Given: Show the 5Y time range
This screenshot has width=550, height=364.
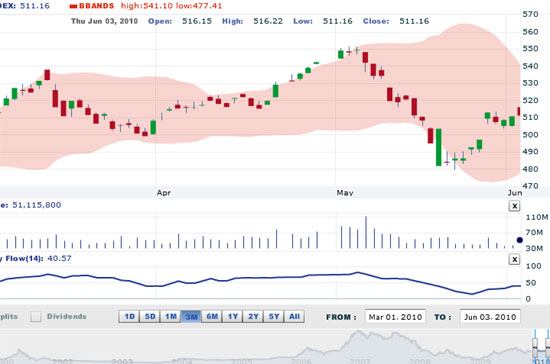Looking at the screenshot, I should [x=274, y=317].
